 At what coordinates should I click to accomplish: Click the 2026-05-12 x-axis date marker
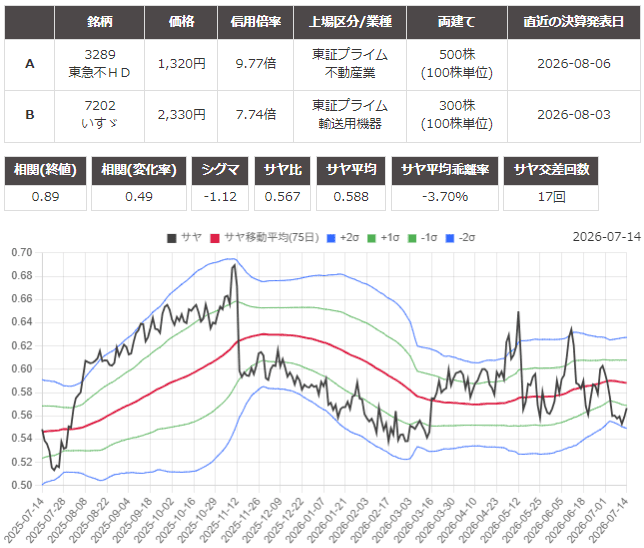tap(503, 518)
